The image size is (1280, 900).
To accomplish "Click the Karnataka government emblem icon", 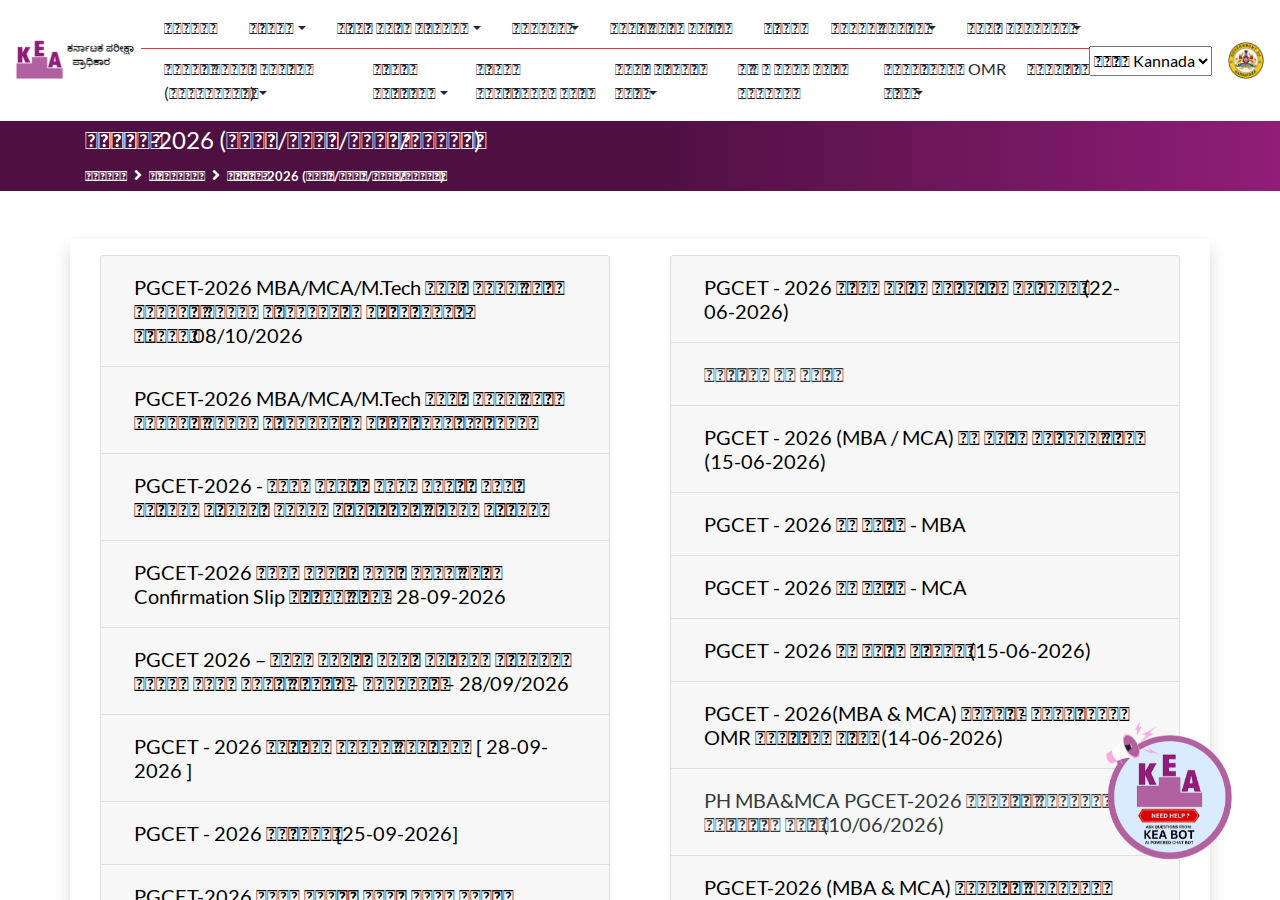I will click(1245, 60).
